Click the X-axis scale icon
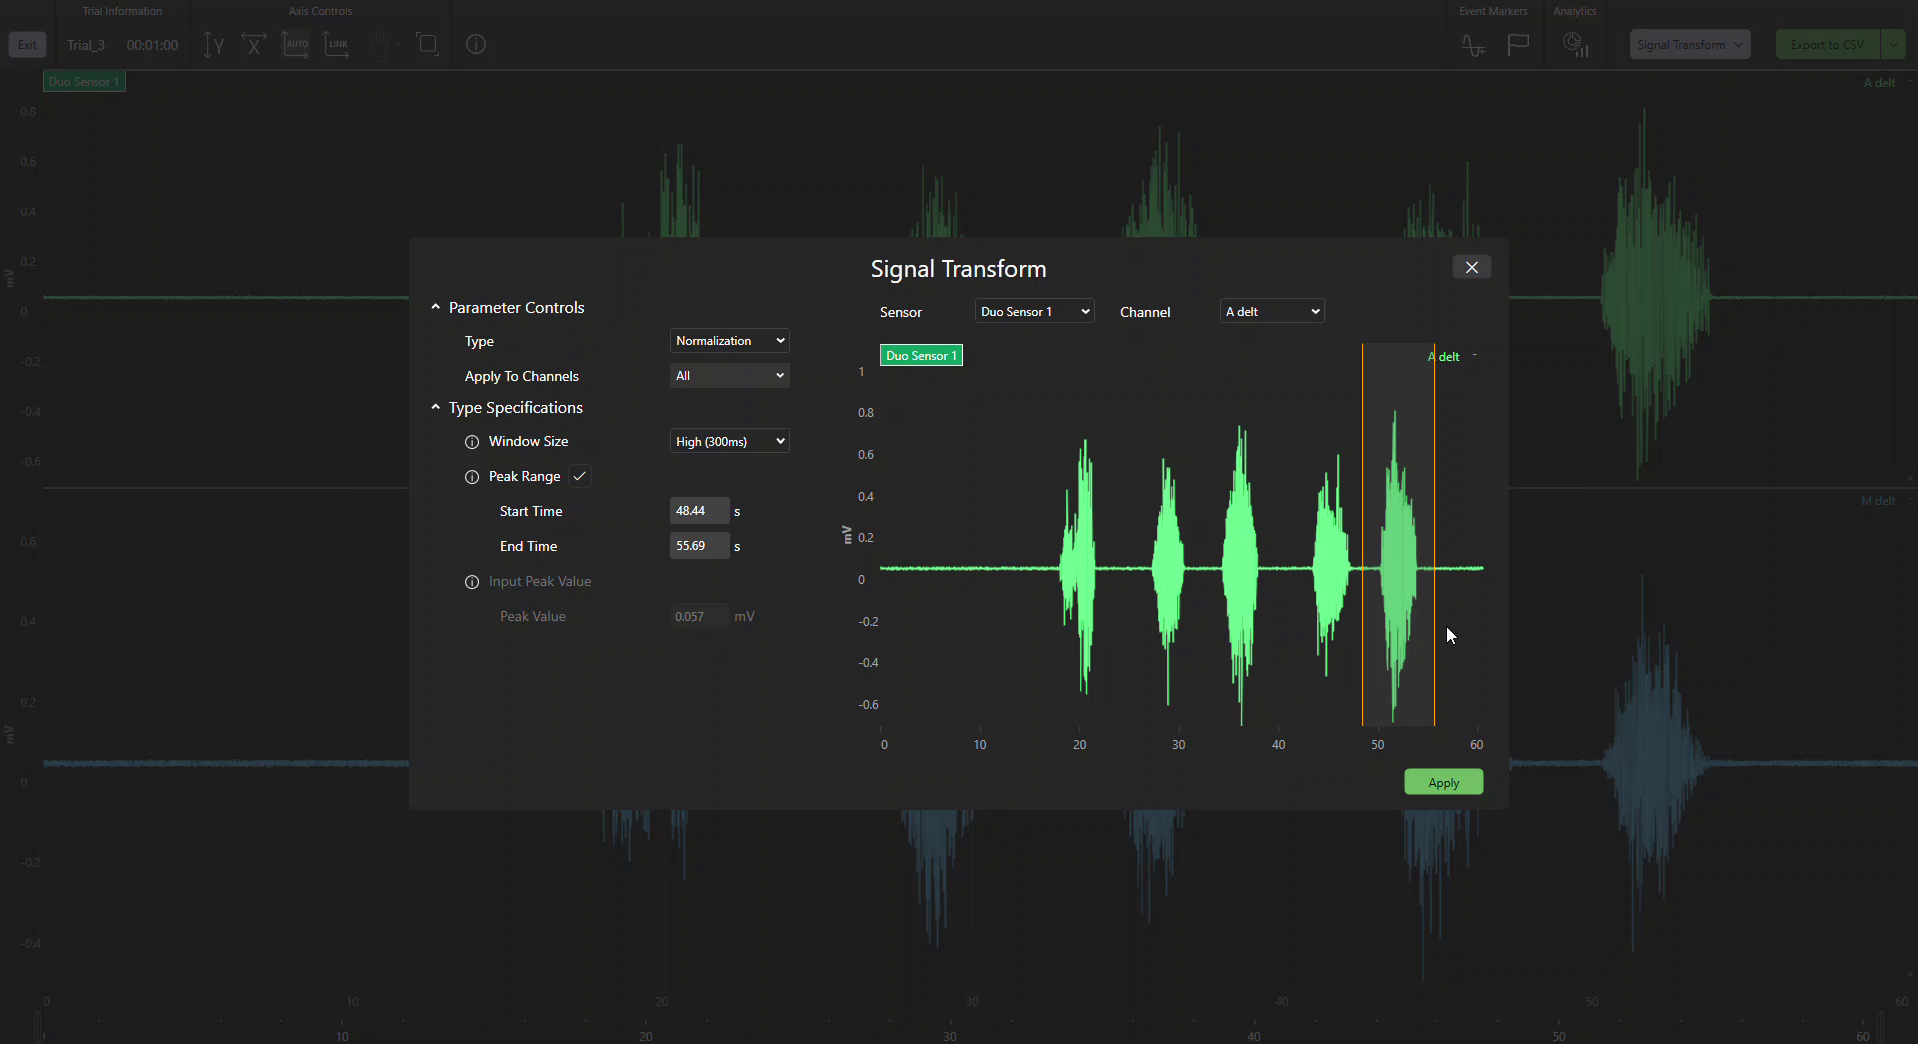1918x1044 pixels. click(254, 45)
